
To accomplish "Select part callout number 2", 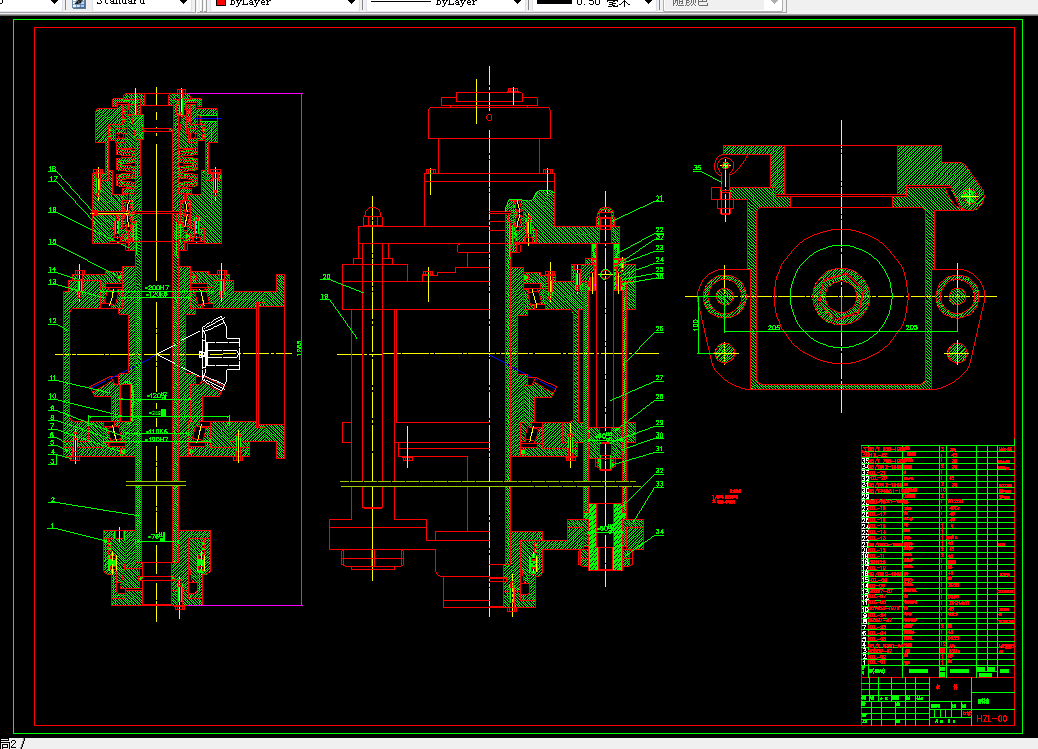I will coord(52,501).
